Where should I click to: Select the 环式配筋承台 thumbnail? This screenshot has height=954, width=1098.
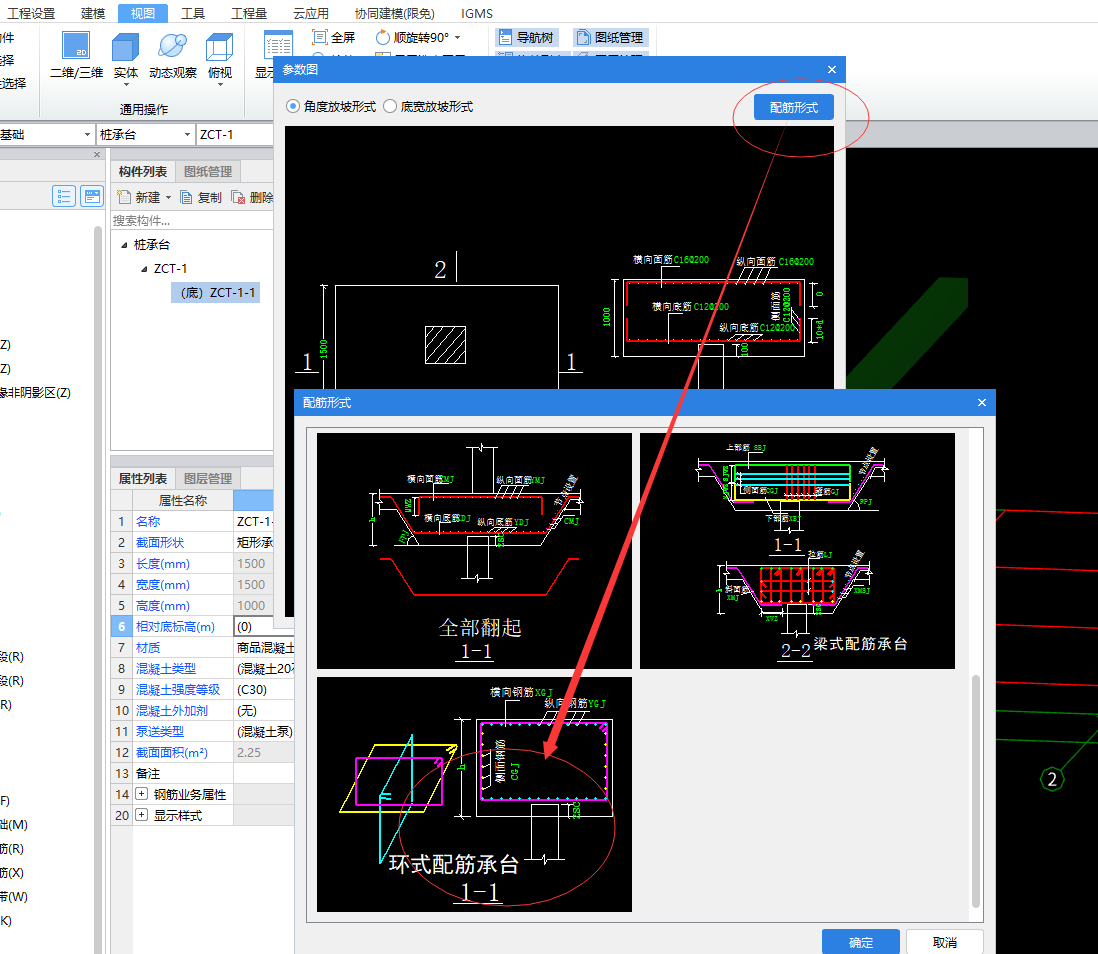click(x=474, y=794)
